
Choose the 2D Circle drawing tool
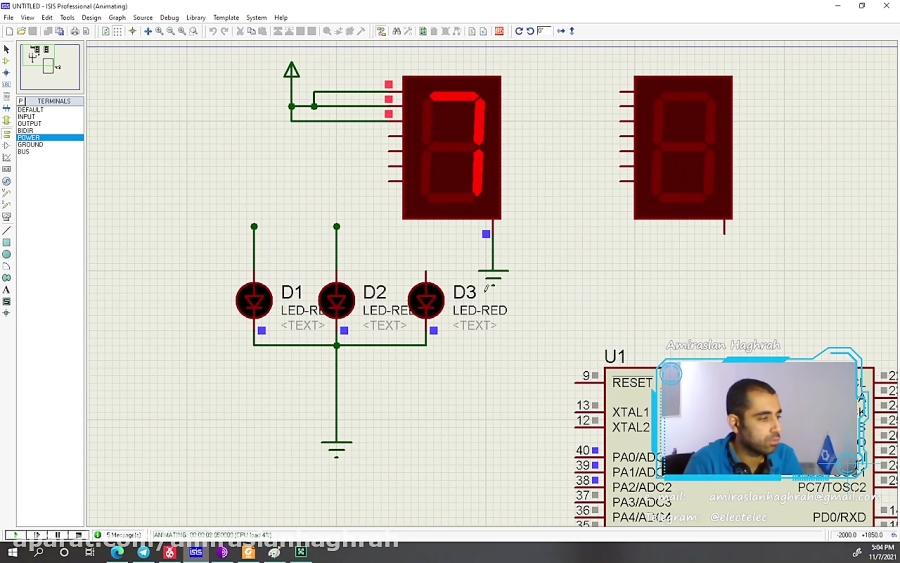(6, 254)
